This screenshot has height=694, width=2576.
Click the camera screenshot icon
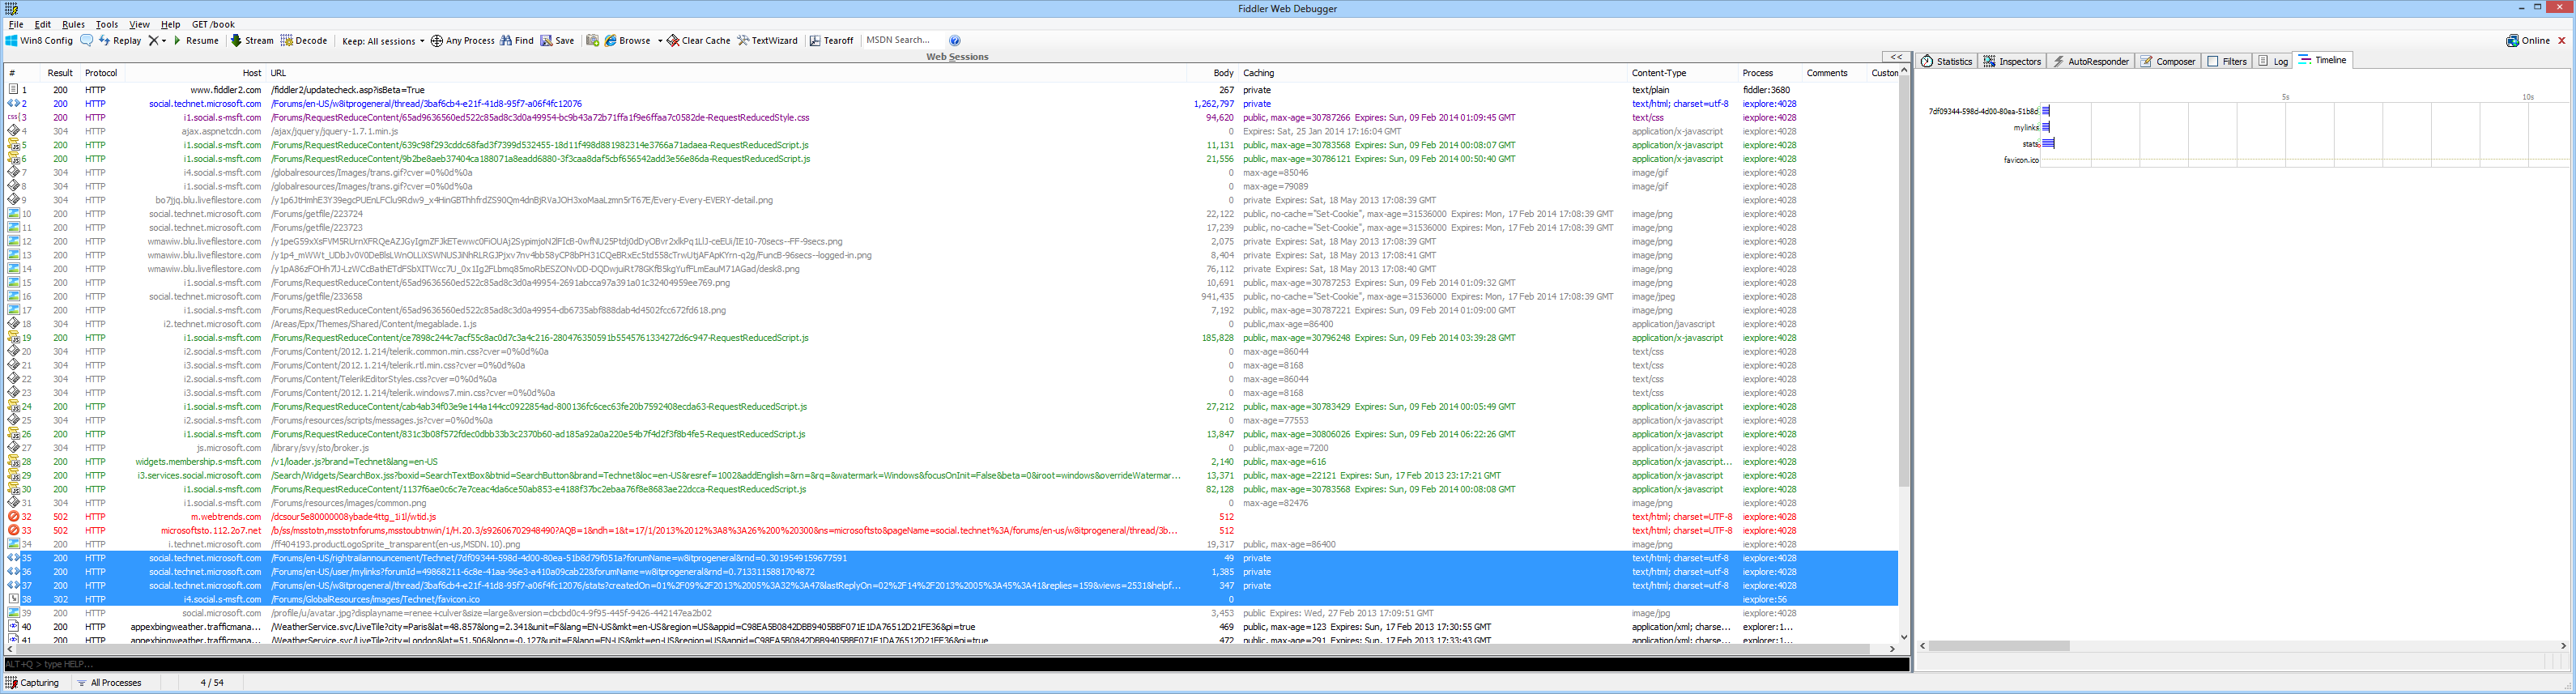click(593, 41)
